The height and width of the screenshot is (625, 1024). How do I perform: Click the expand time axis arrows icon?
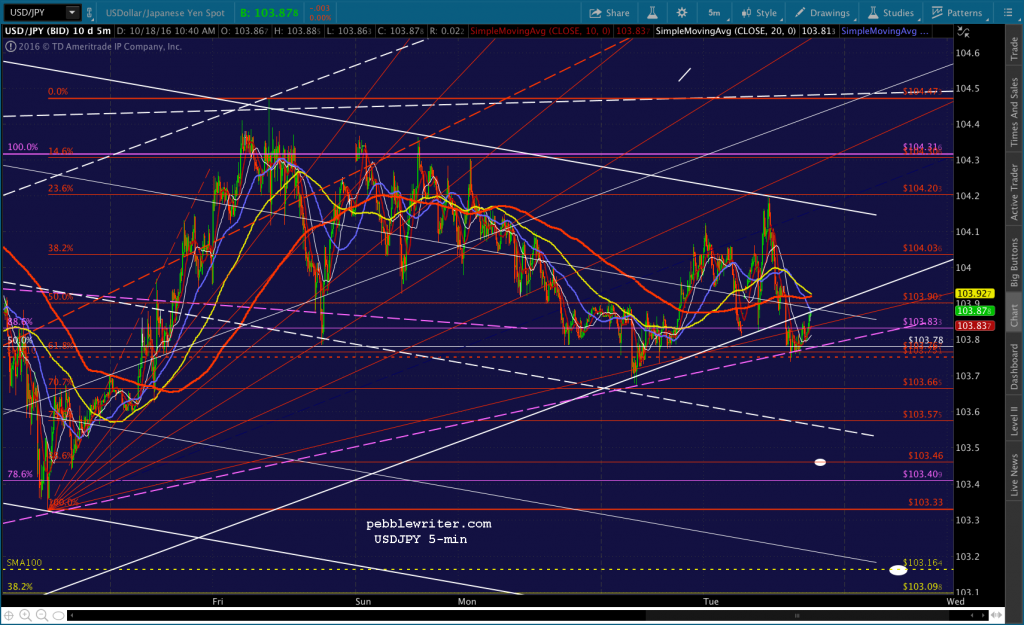(997, 615)
